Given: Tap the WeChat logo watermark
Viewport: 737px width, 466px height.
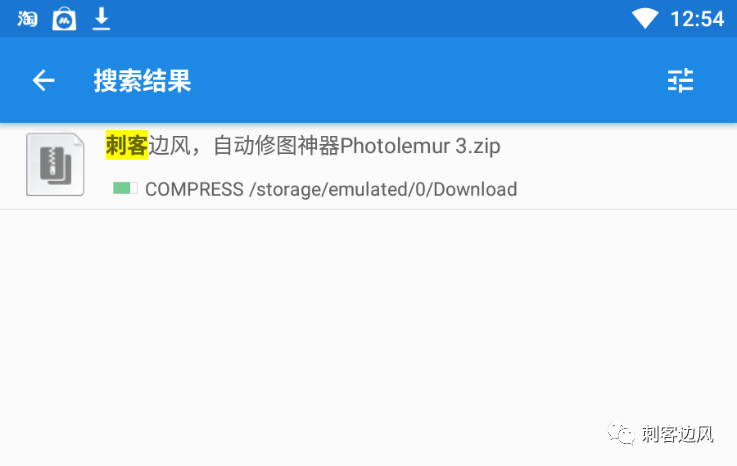Looking at the screenshot, I should 621,433.
